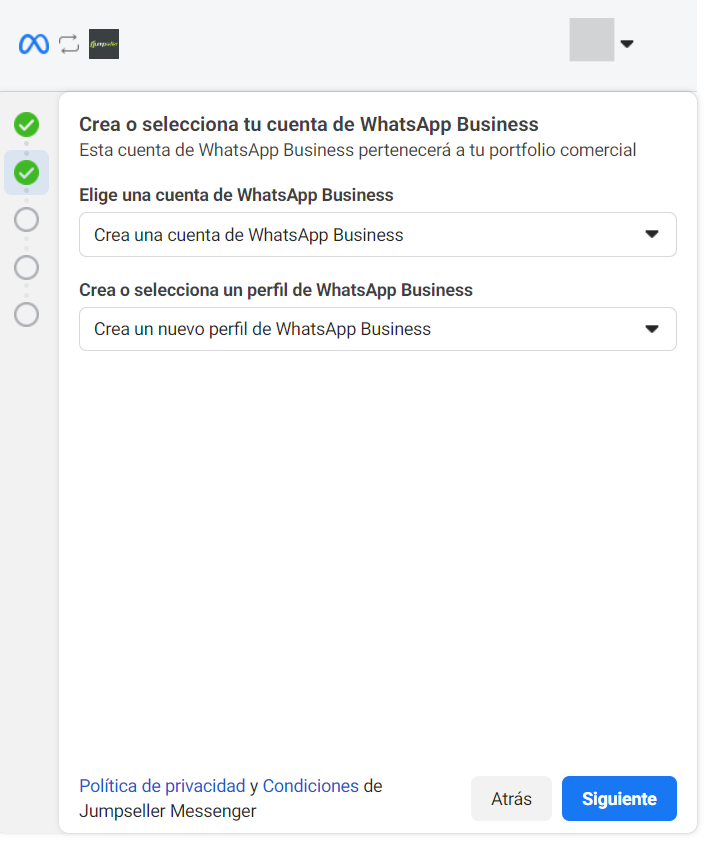Click "Elige una cuenta de WhatsApp Business" label
Screen dimensions: 713x856
236,195
